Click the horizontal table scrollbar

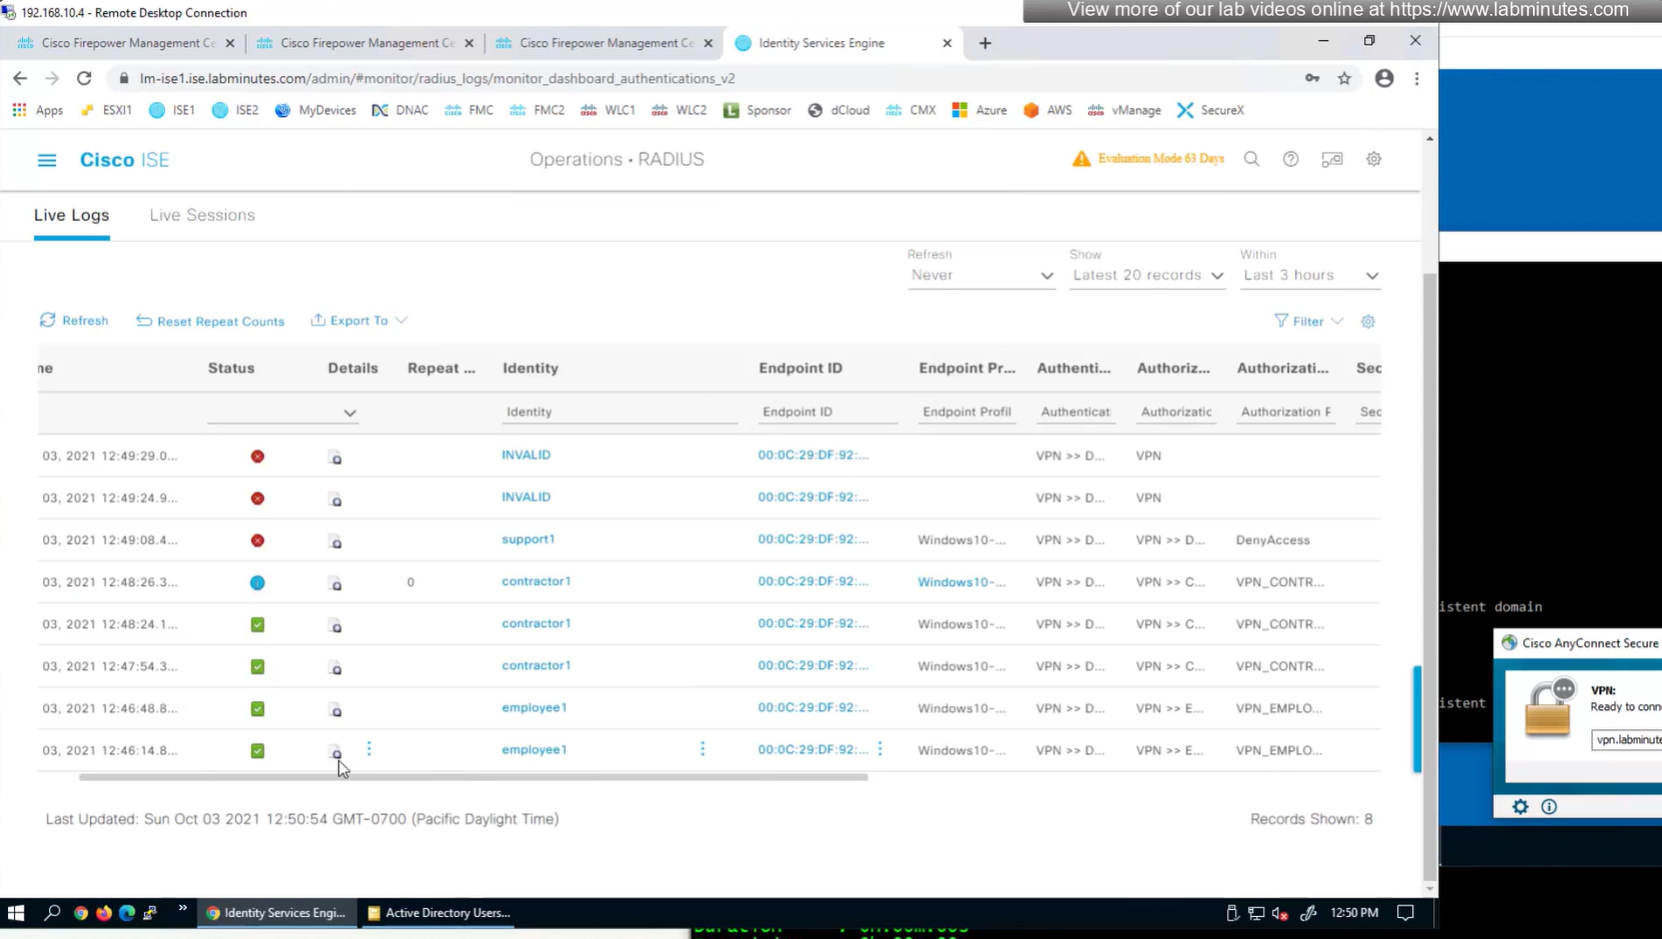[473, 777]
